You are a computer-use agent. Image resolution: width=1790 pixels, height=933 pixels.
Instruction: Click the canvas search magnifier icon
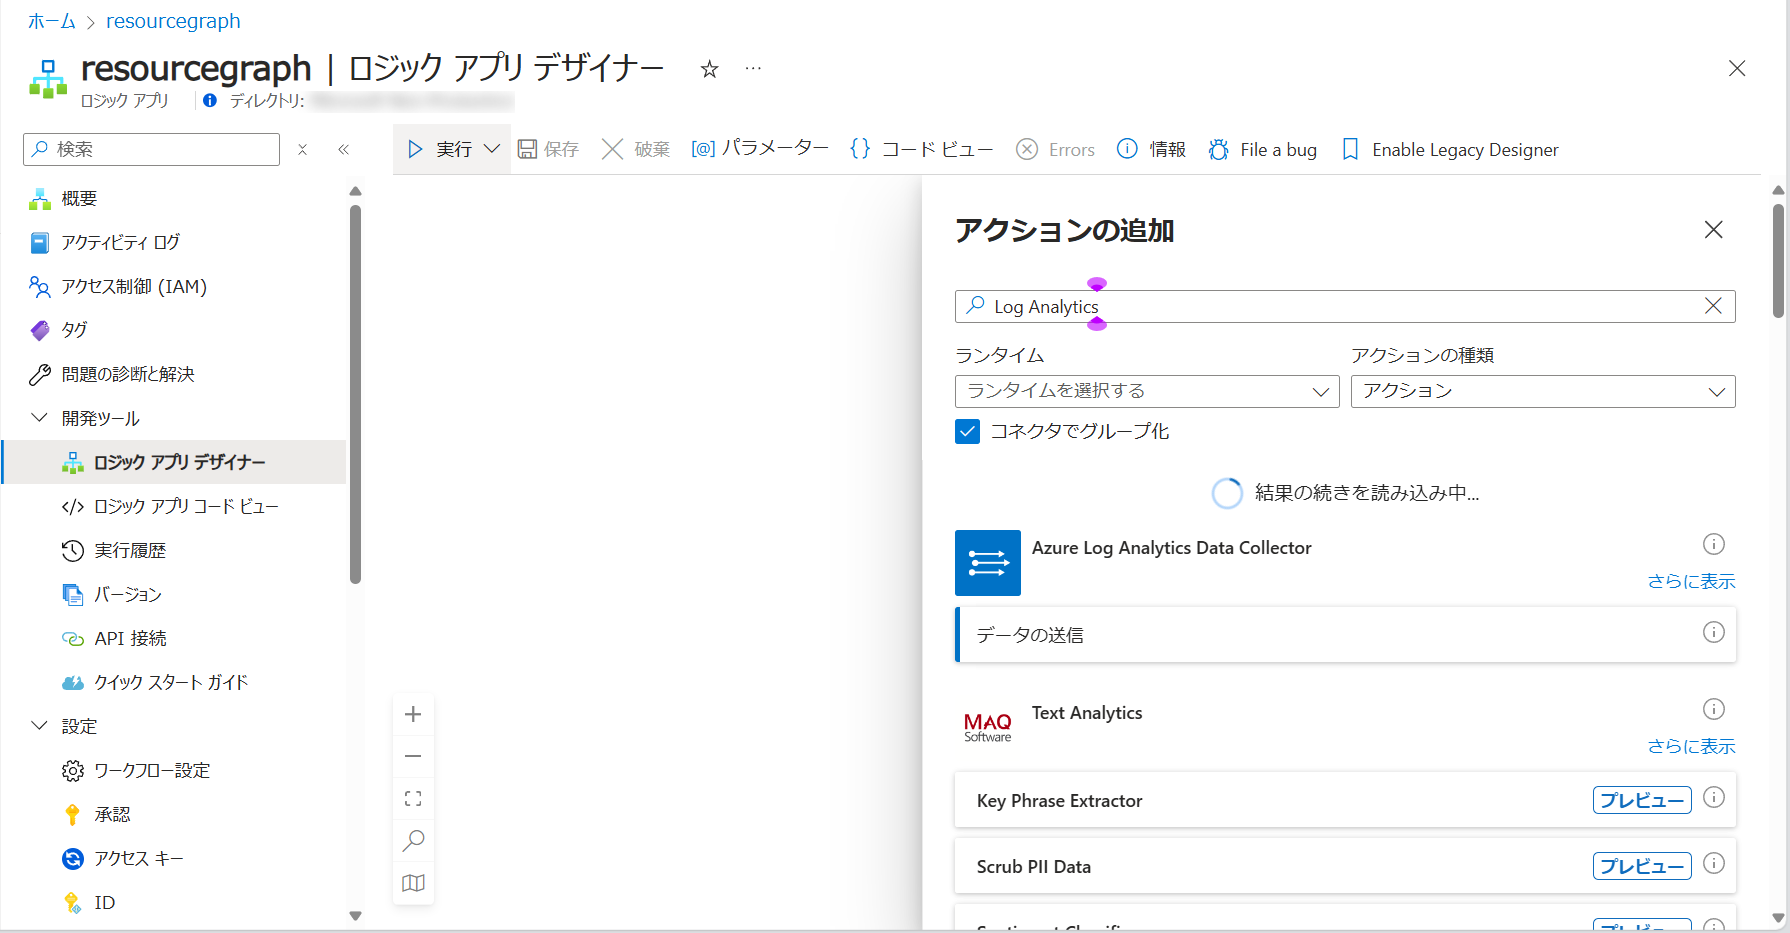pos(413,840)
